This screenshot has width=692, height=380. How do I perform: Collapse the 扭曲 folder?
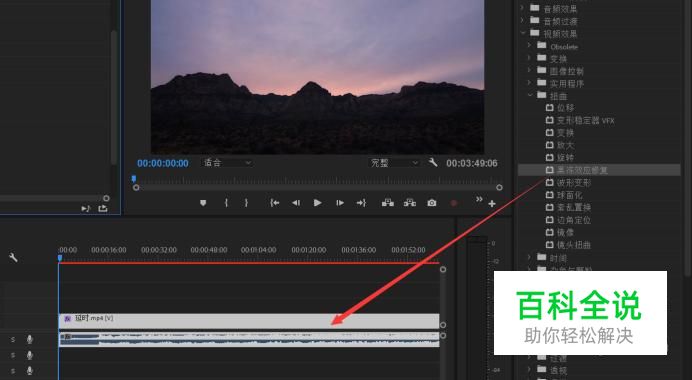530,95
